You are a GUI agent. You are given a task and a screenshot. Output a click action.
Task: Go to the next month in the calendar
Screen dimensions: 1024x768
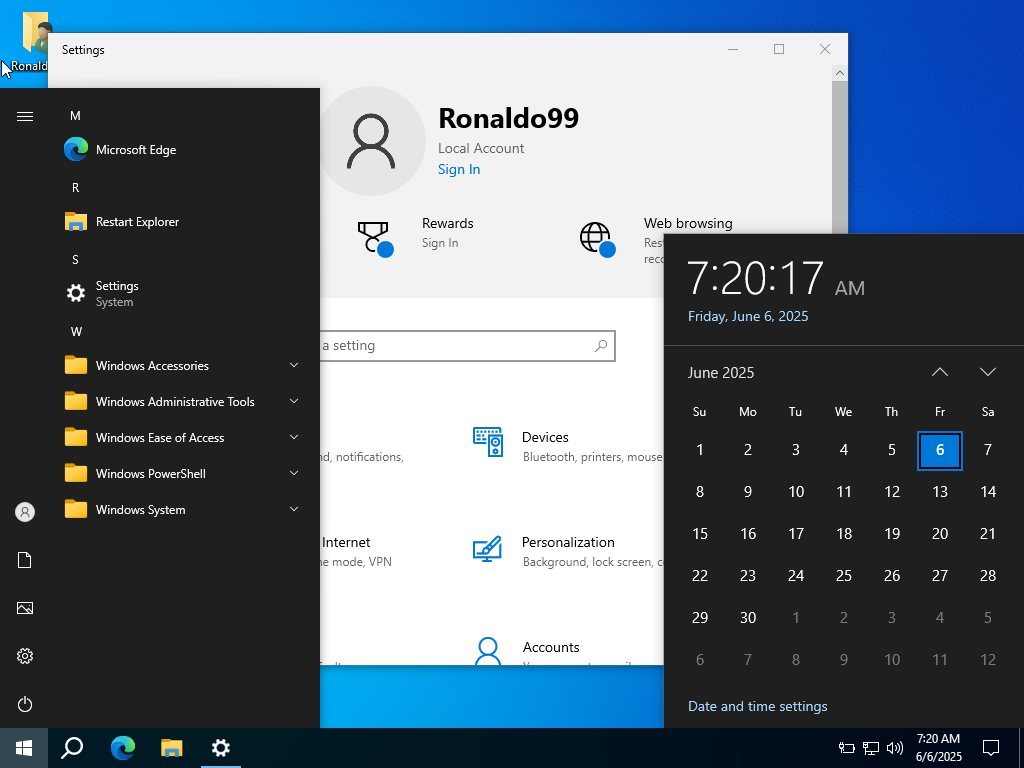pyautogui.click(x=988, y=372)
